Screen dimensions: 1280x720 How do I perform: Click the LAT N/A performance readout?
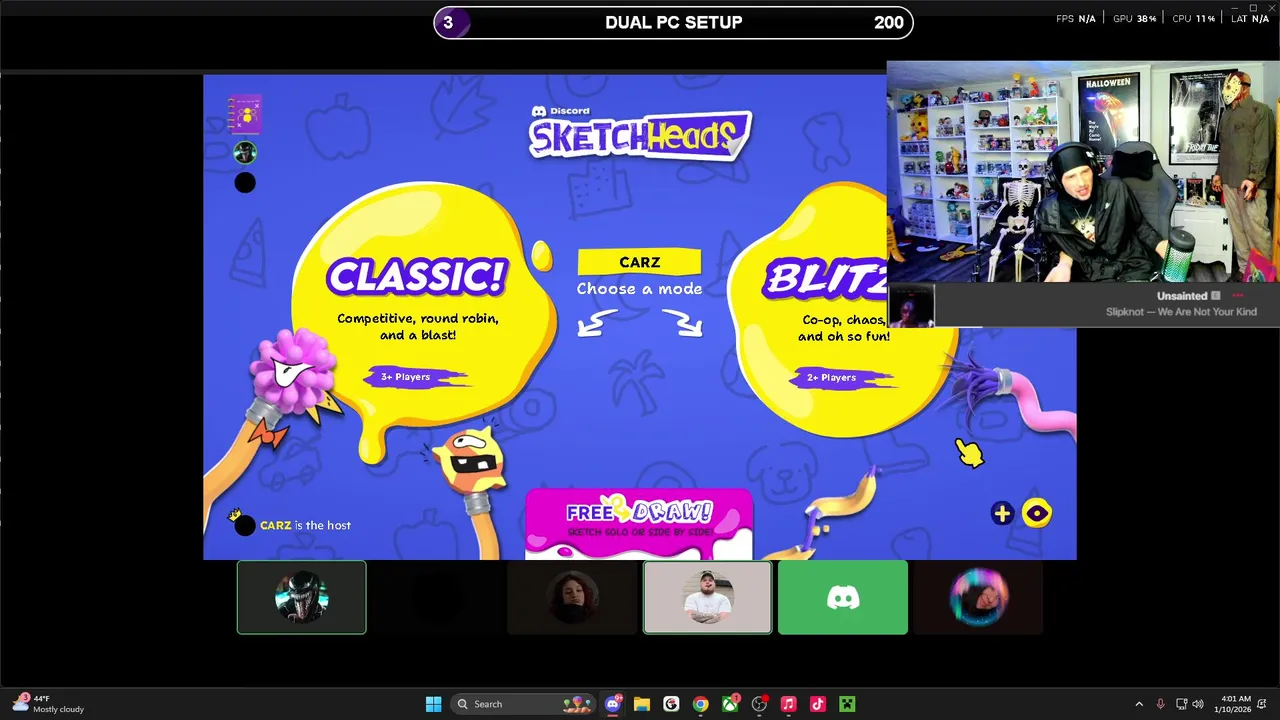1250,19
